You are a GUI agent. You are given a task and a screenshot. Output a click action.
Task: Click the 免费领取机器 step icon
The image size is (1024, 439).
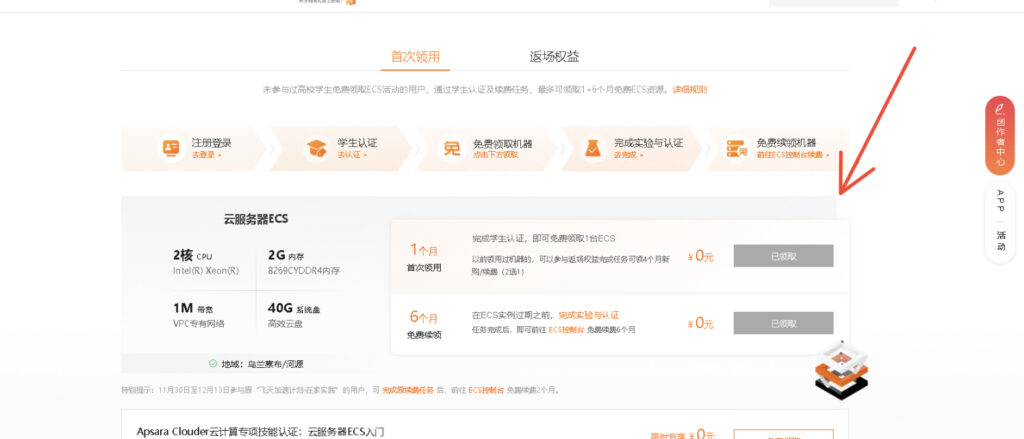(x=452, y=148)
